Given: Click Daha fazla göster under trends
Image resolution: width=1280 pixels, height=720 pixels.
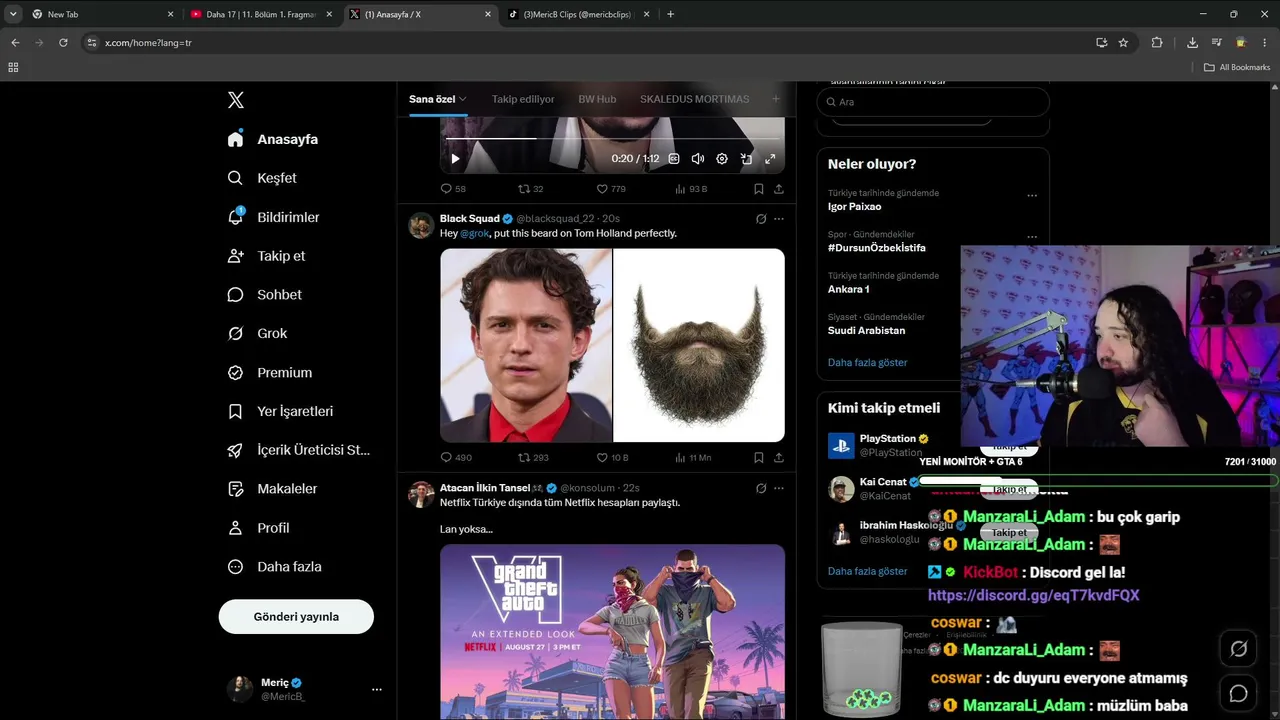Looking at the screenshot, I should click(x=868, y=362).
